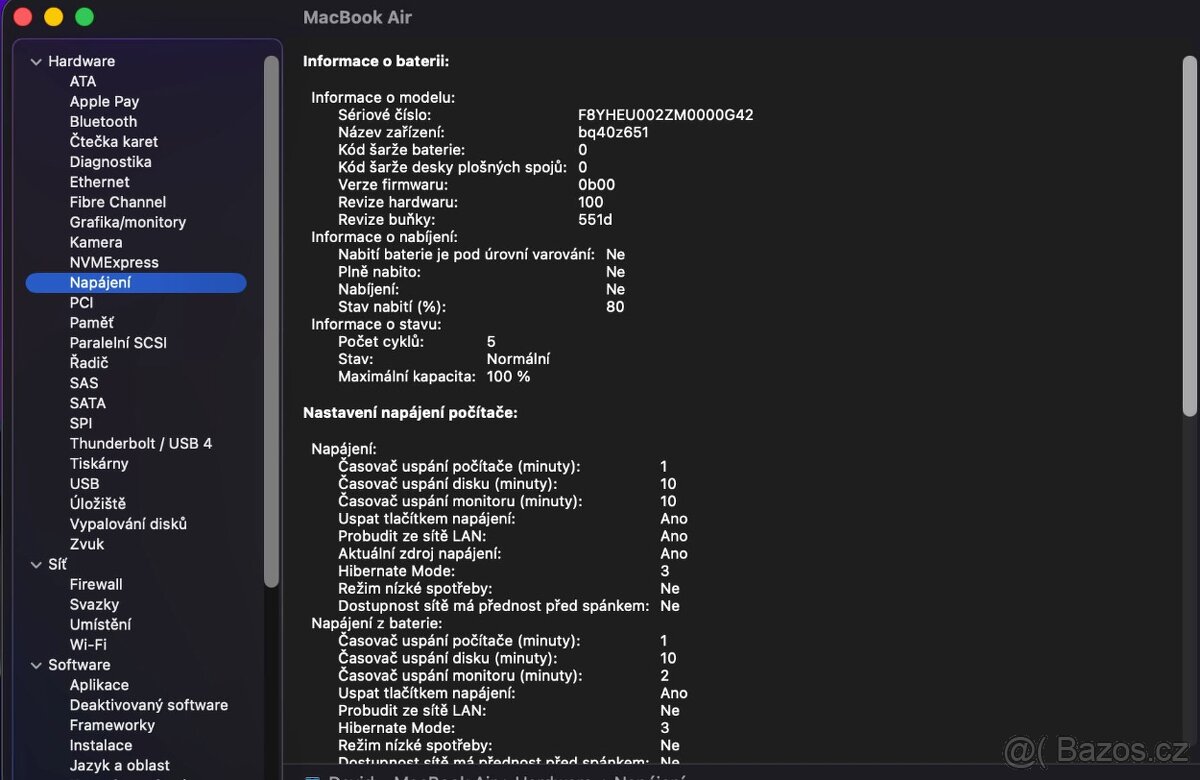Collapse the Software section chevron
The image size is (1200, 780).
point(36,665)
